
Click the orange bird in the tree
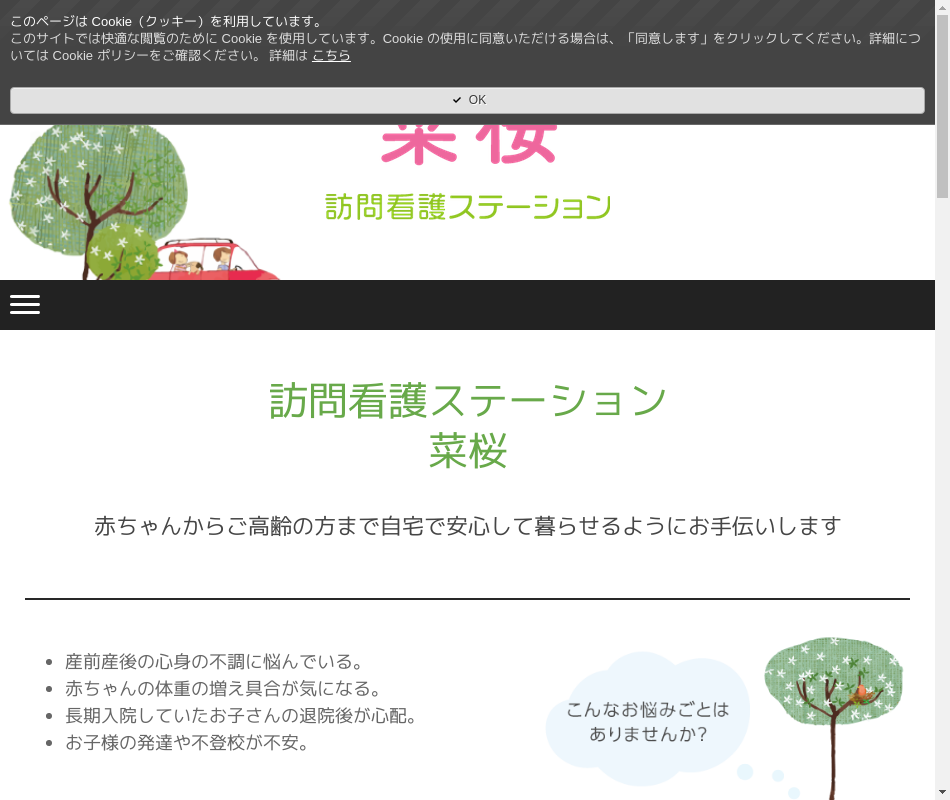(861, 692)
